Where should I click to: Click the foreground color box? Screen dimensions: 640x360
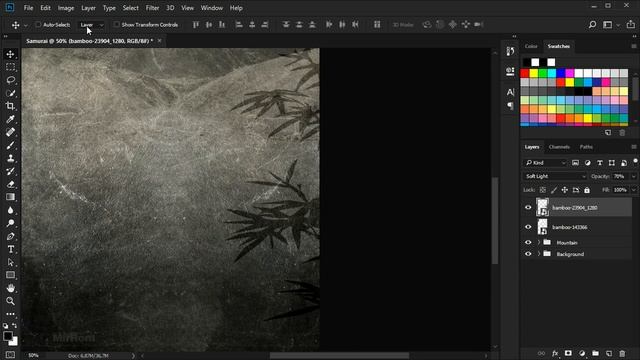[x=8, y=336]
